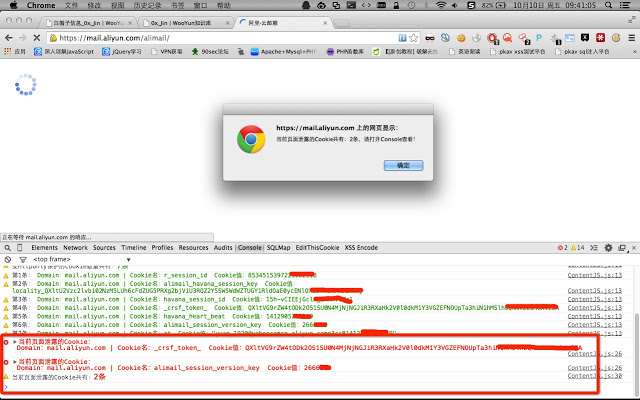Screen dimensions: 640x400
Task: Toggle DevTools device mode phone icon
Action: (x=20, y=248)
